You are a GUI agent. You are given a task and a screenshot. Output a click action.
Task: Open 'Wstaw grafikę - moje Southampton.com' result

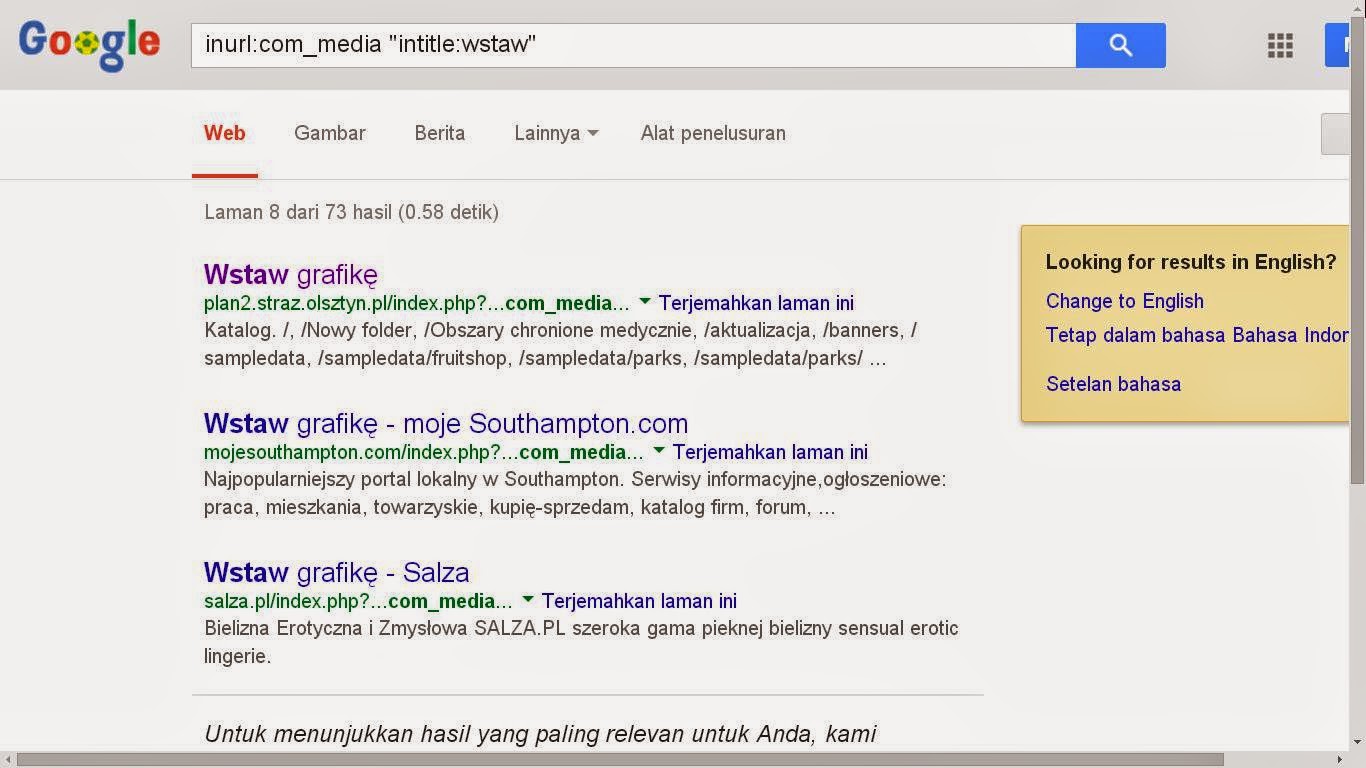click(x=446, y=423)
